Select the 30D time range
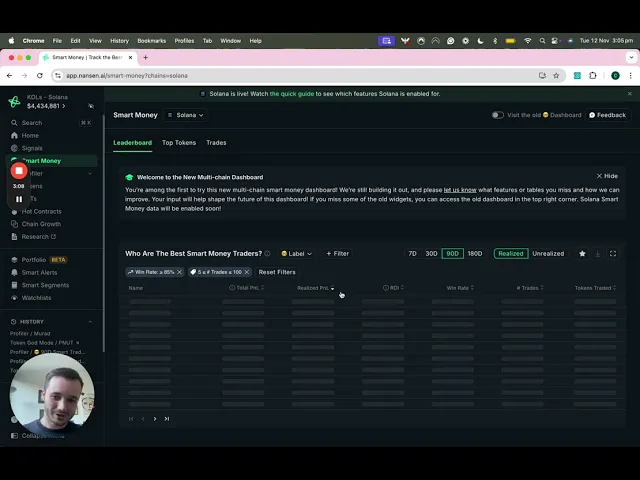640x480 pixels. (x=431, y=254)
